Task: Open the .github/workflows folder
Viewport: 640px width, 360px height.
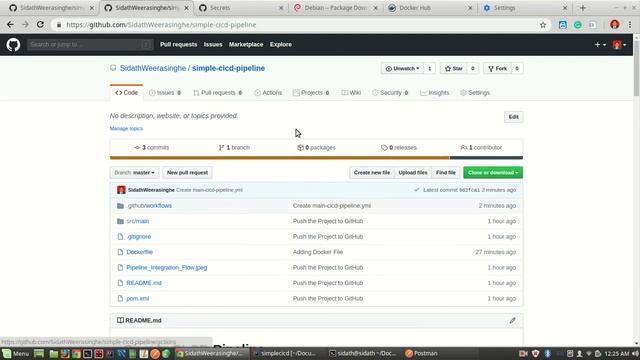Action: (149, 206)
